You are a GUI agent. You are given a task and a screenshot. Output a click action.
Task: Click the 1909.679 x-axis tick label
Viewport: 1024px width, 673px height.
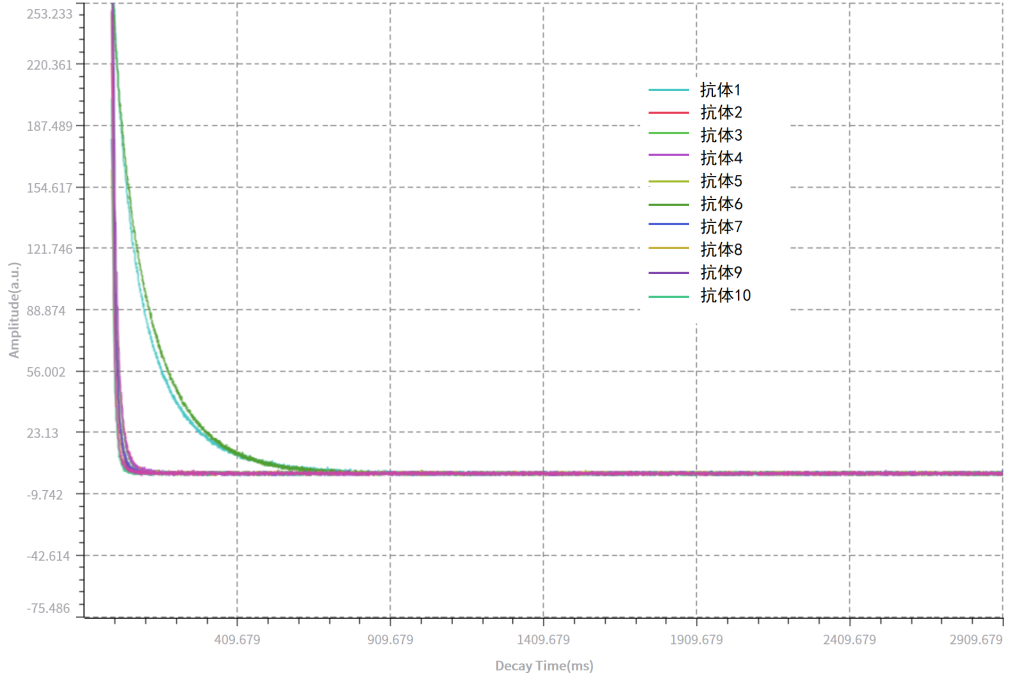[696, 640]
